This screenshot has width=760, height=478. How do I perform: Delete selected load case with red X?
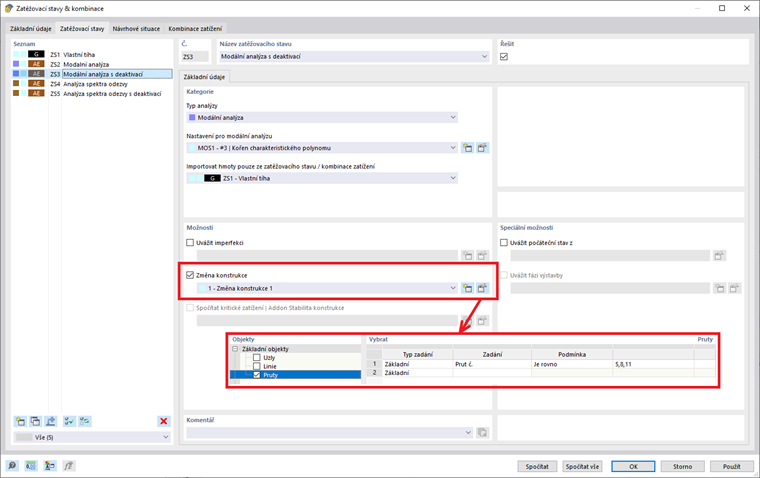coord(163,421)
